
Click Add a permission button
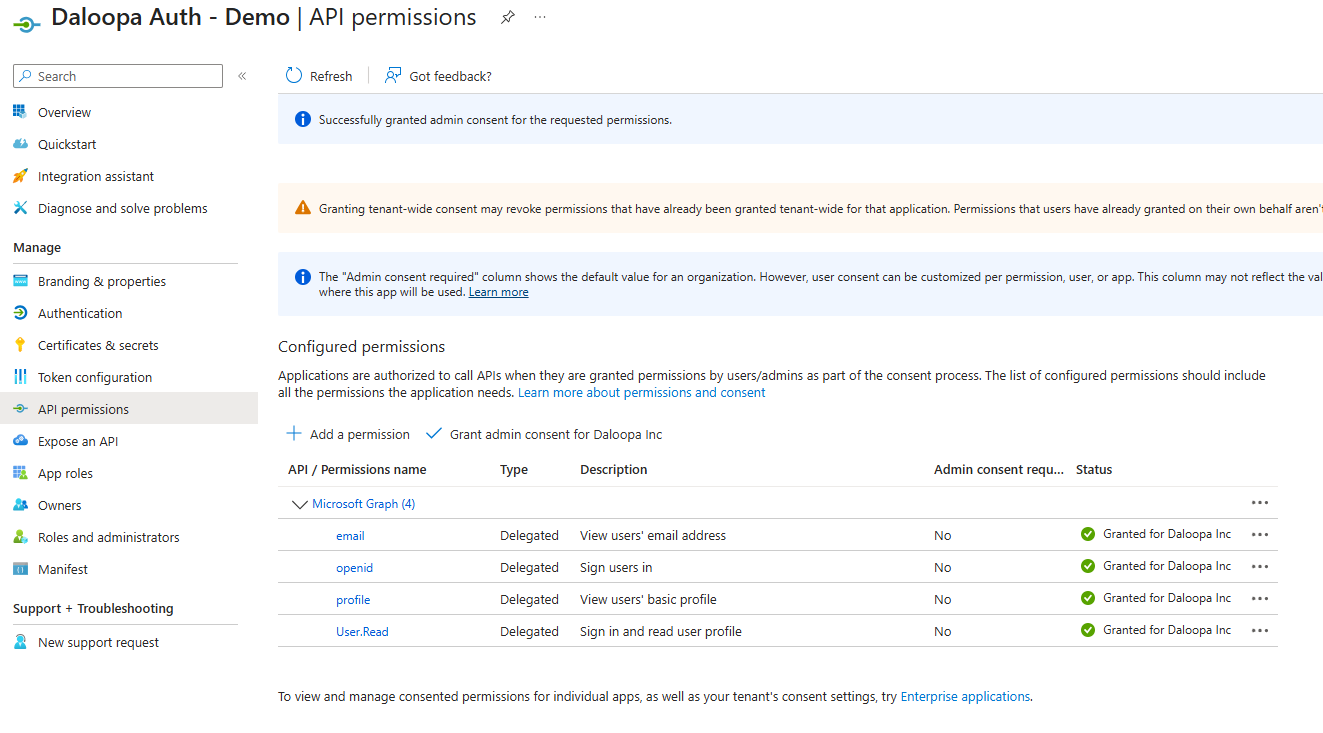349,434
